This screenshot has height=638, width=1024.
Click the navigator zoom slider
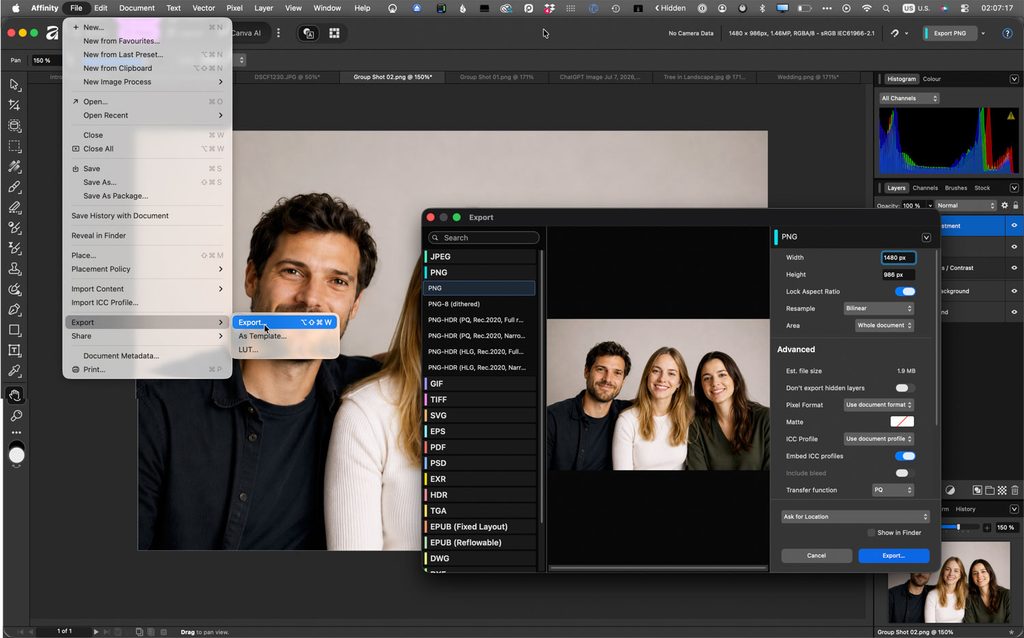[959, 527]
